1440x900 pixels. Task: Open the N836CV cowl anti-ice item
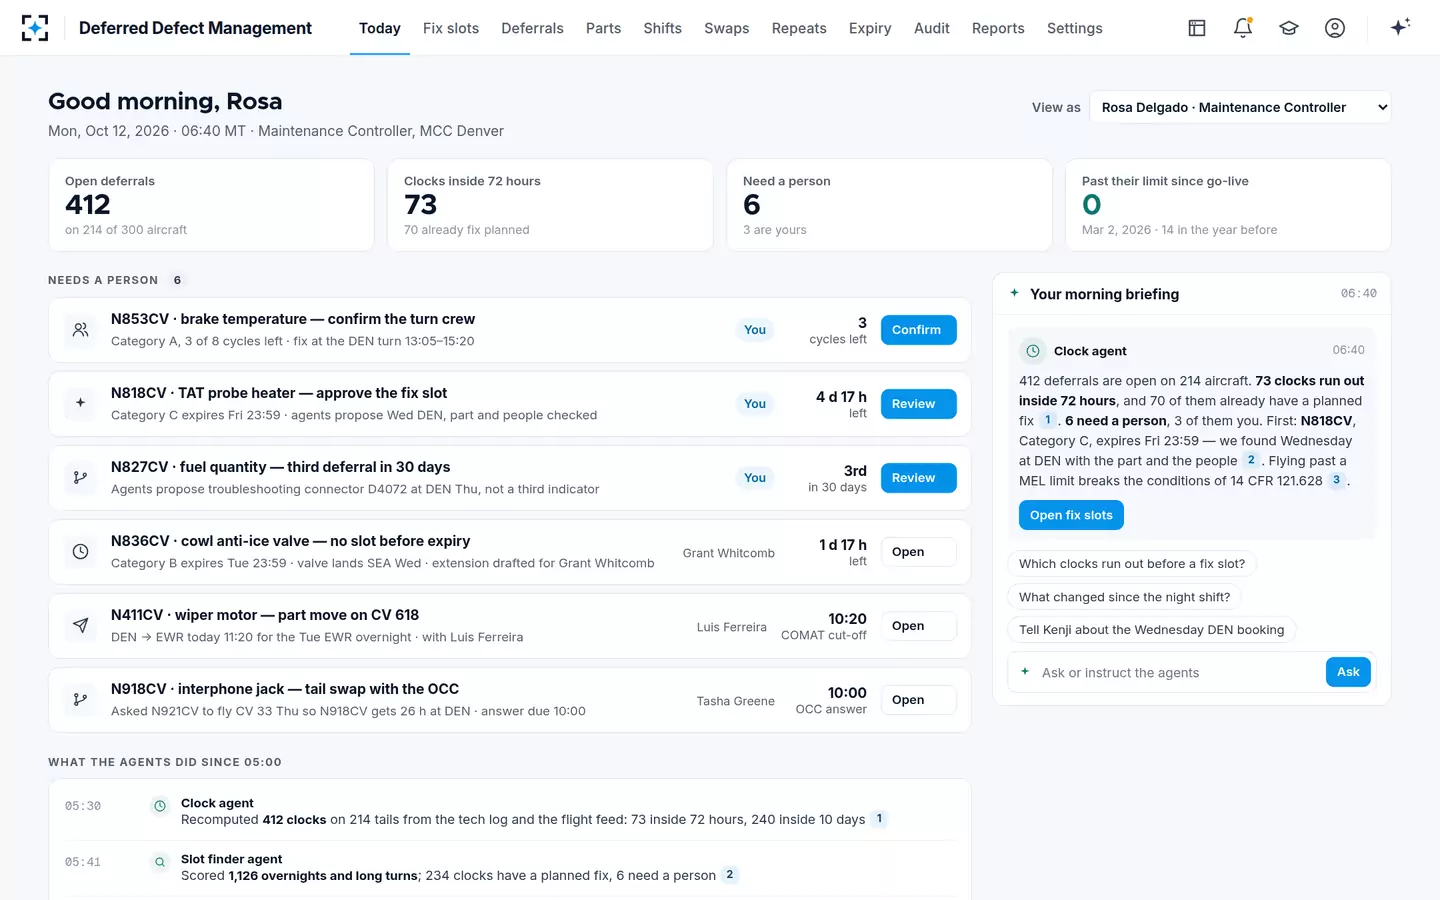click(918, 552)
